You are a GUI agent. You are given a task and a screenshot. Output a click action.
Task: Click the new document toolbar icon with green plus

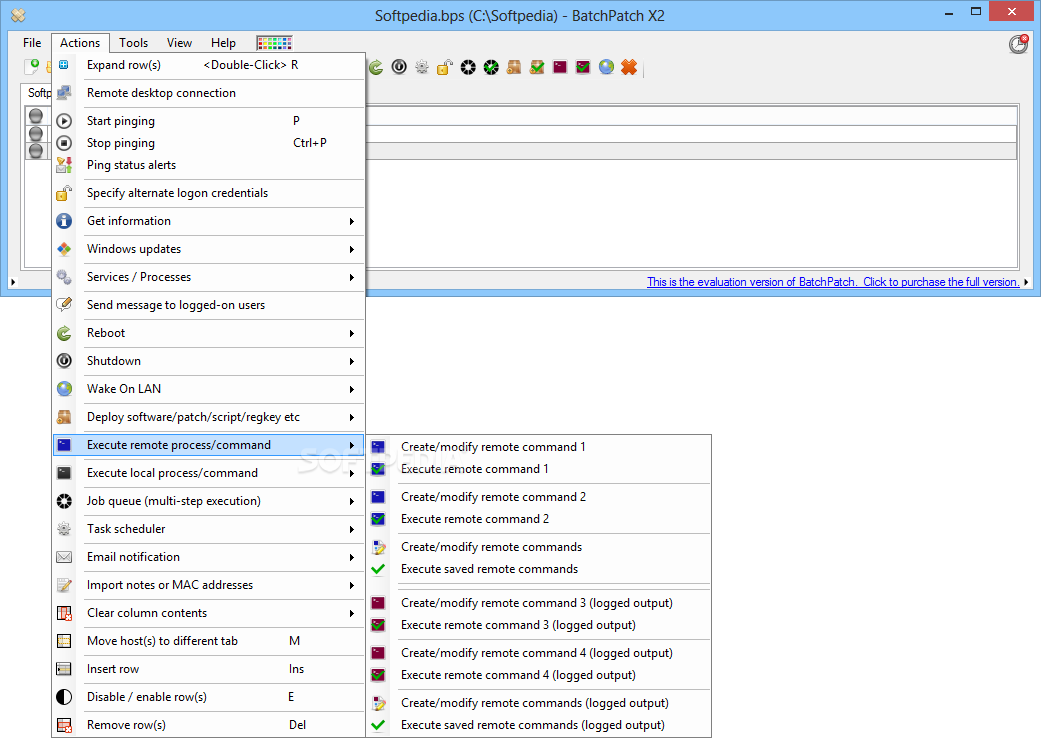tap(32, 66)
